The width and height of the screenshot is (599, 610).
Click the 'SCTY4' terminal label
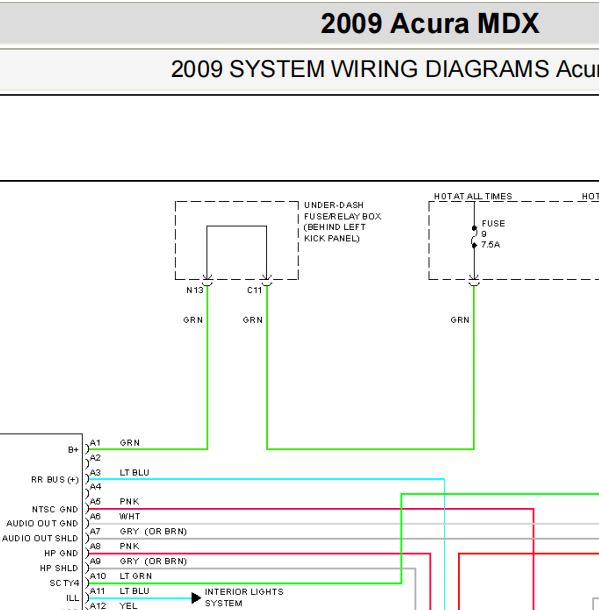(64, 583)
